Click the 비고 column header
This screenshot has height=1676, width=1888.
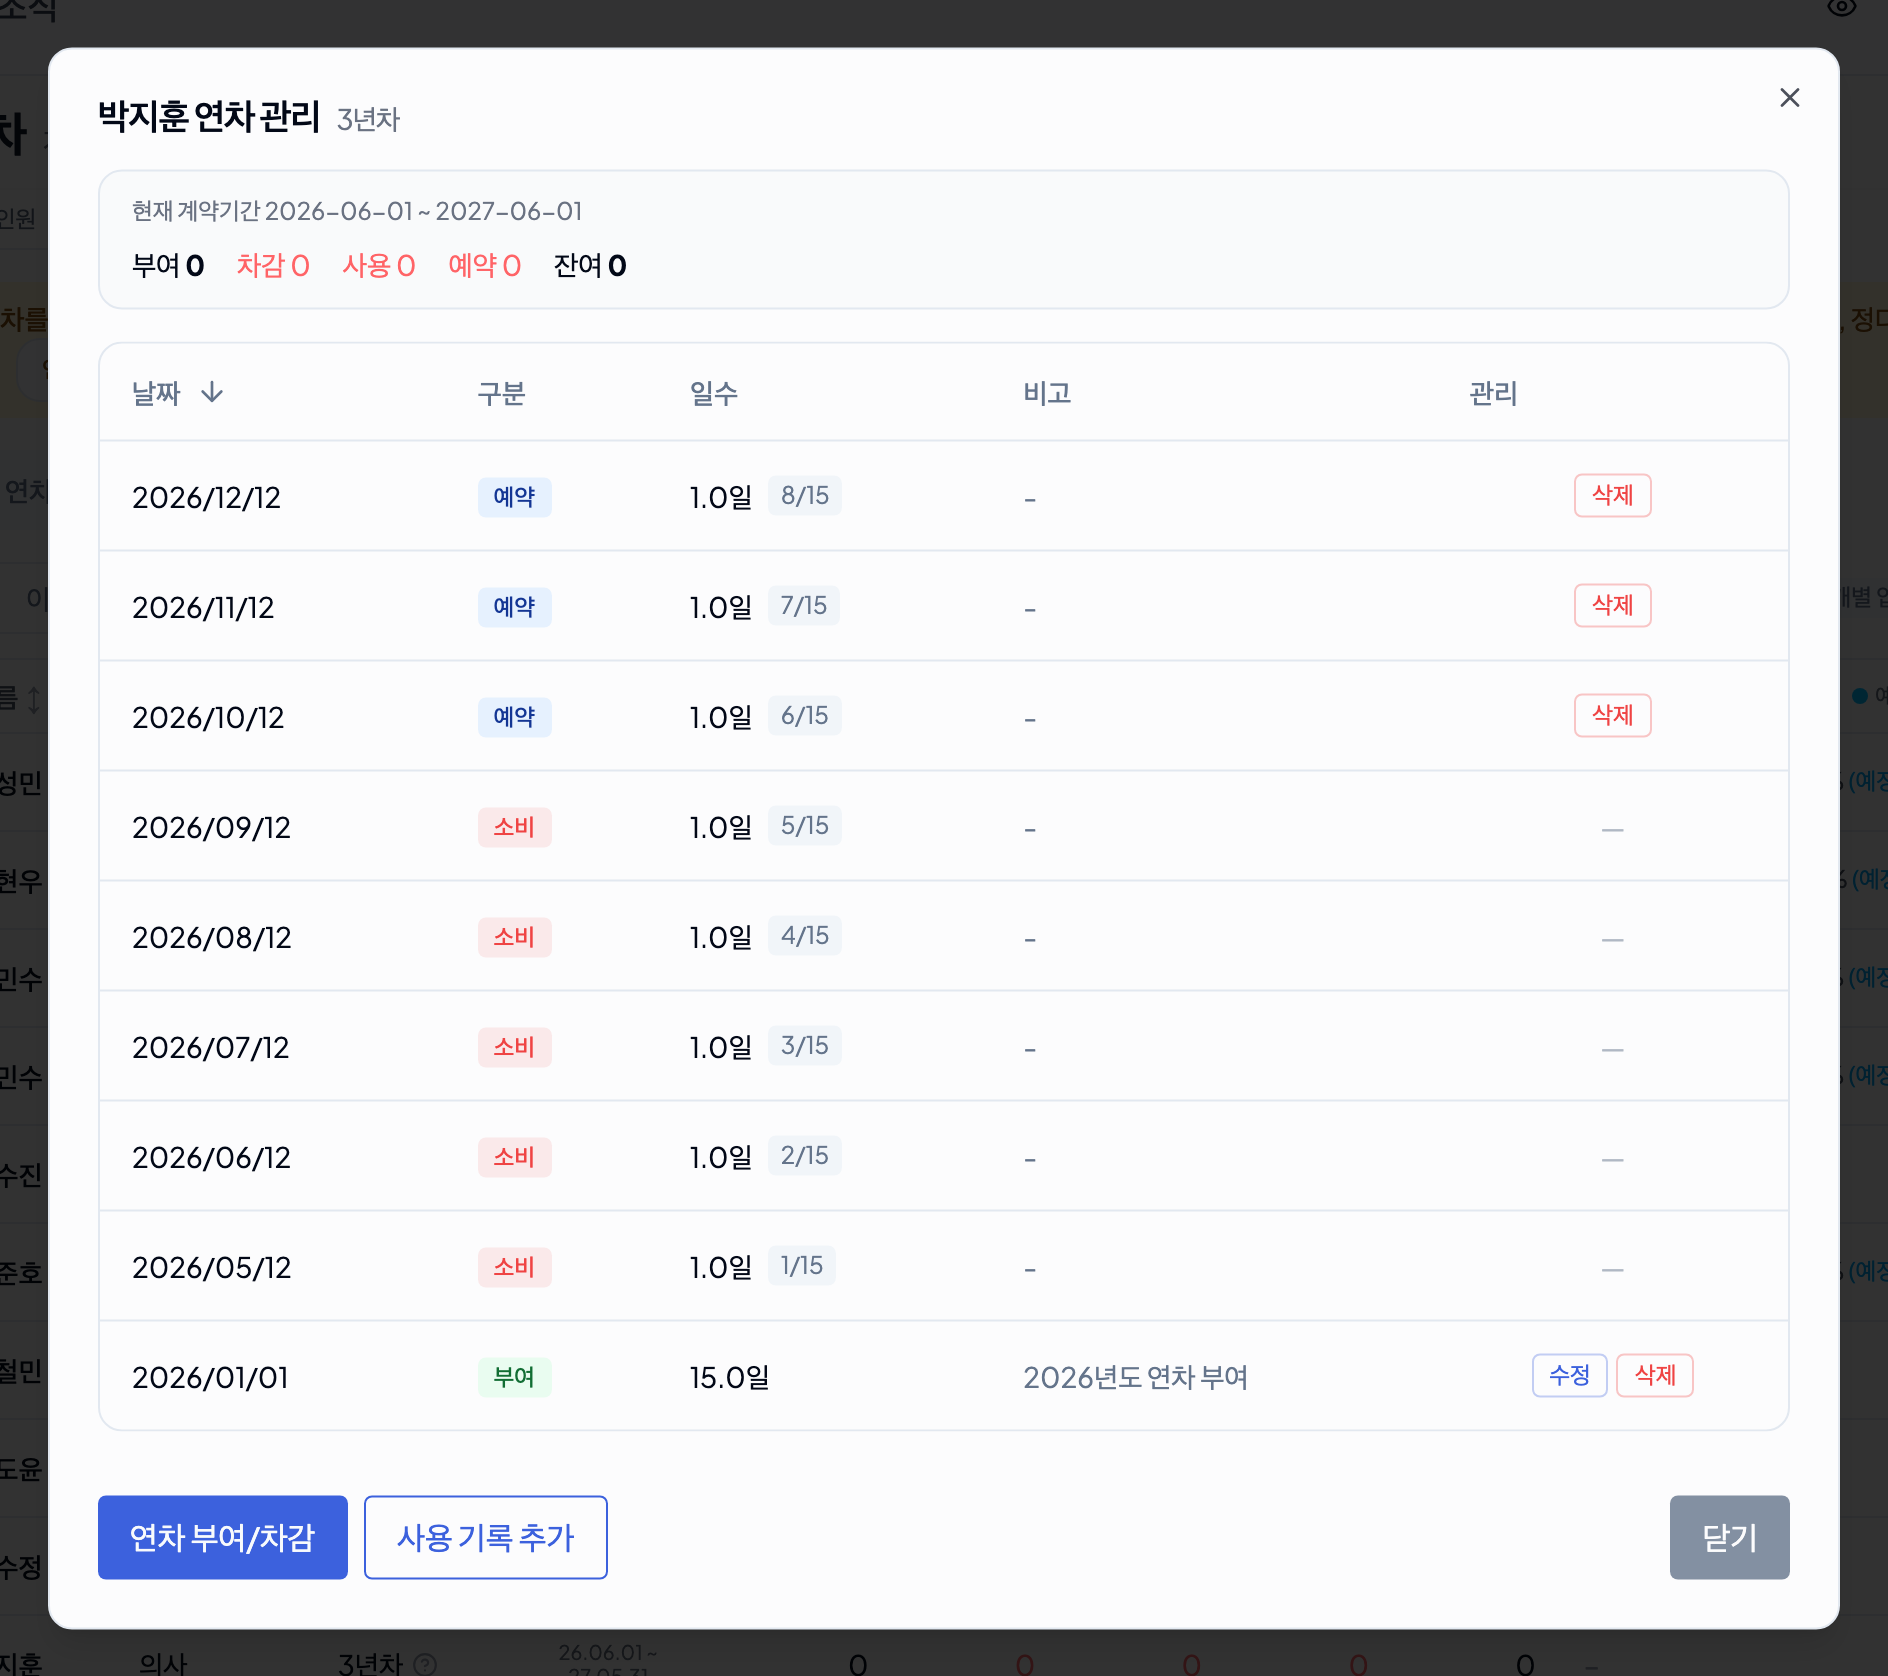tap(1047, 393)
